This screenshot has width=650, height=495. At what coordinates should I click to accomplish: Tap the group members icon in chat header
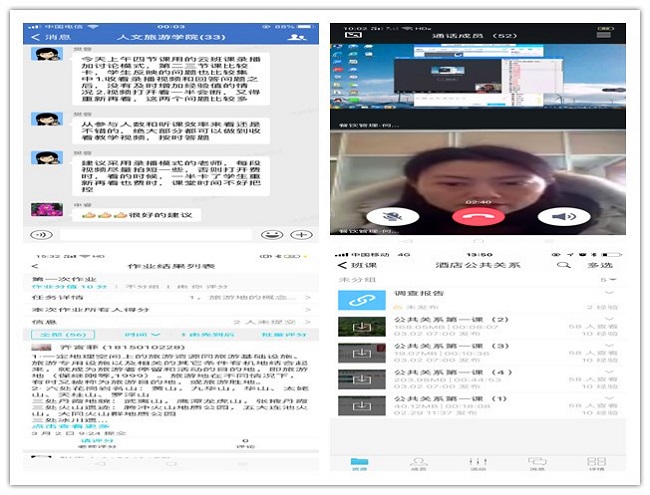(296, 37)
